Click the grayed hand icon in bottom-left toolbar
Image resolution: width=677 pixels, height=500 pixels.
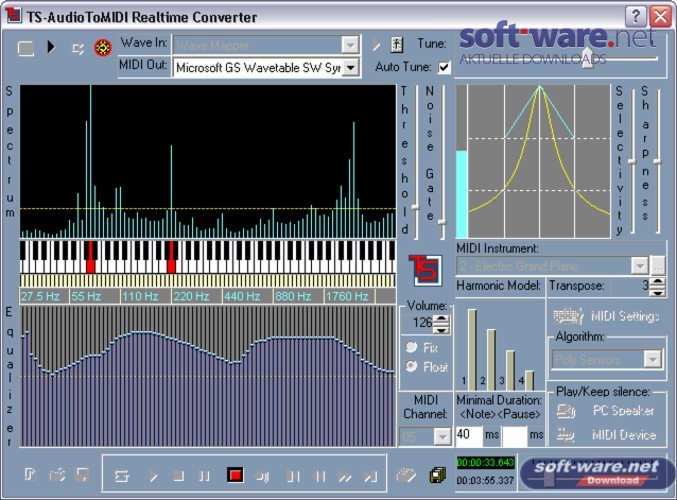pyautogui.click(x=57, y=475)
